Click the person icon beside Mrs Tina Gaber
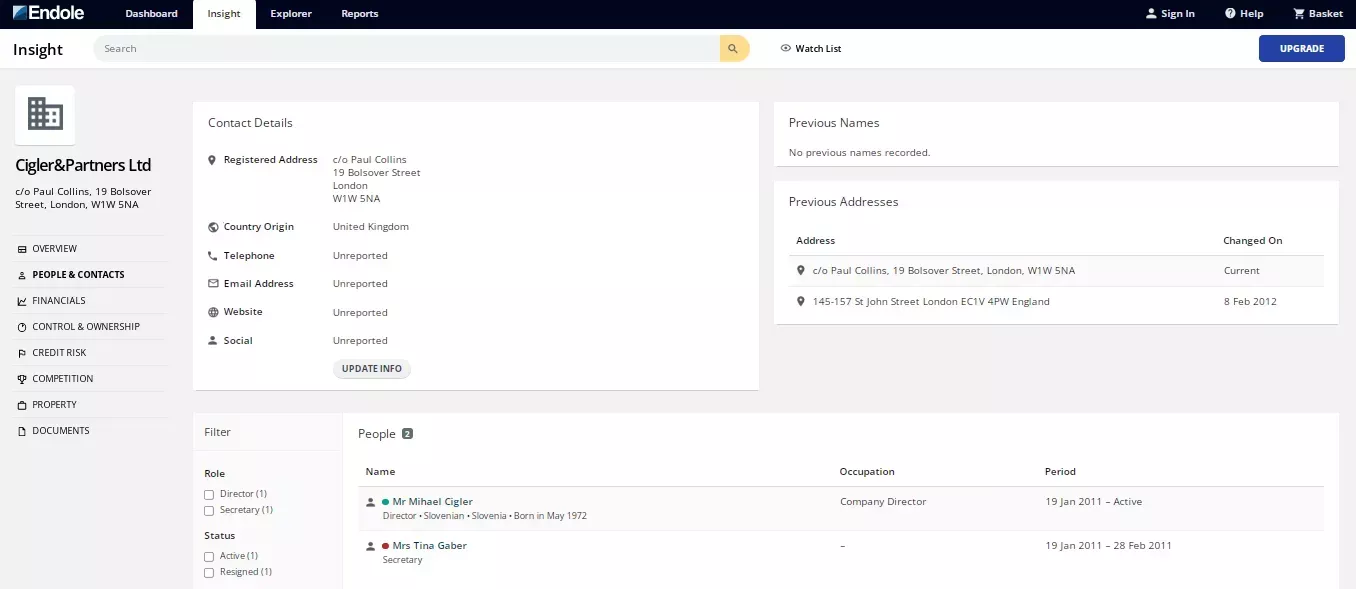This screenshot has height=589, width=1356. [x=371, y=546]
